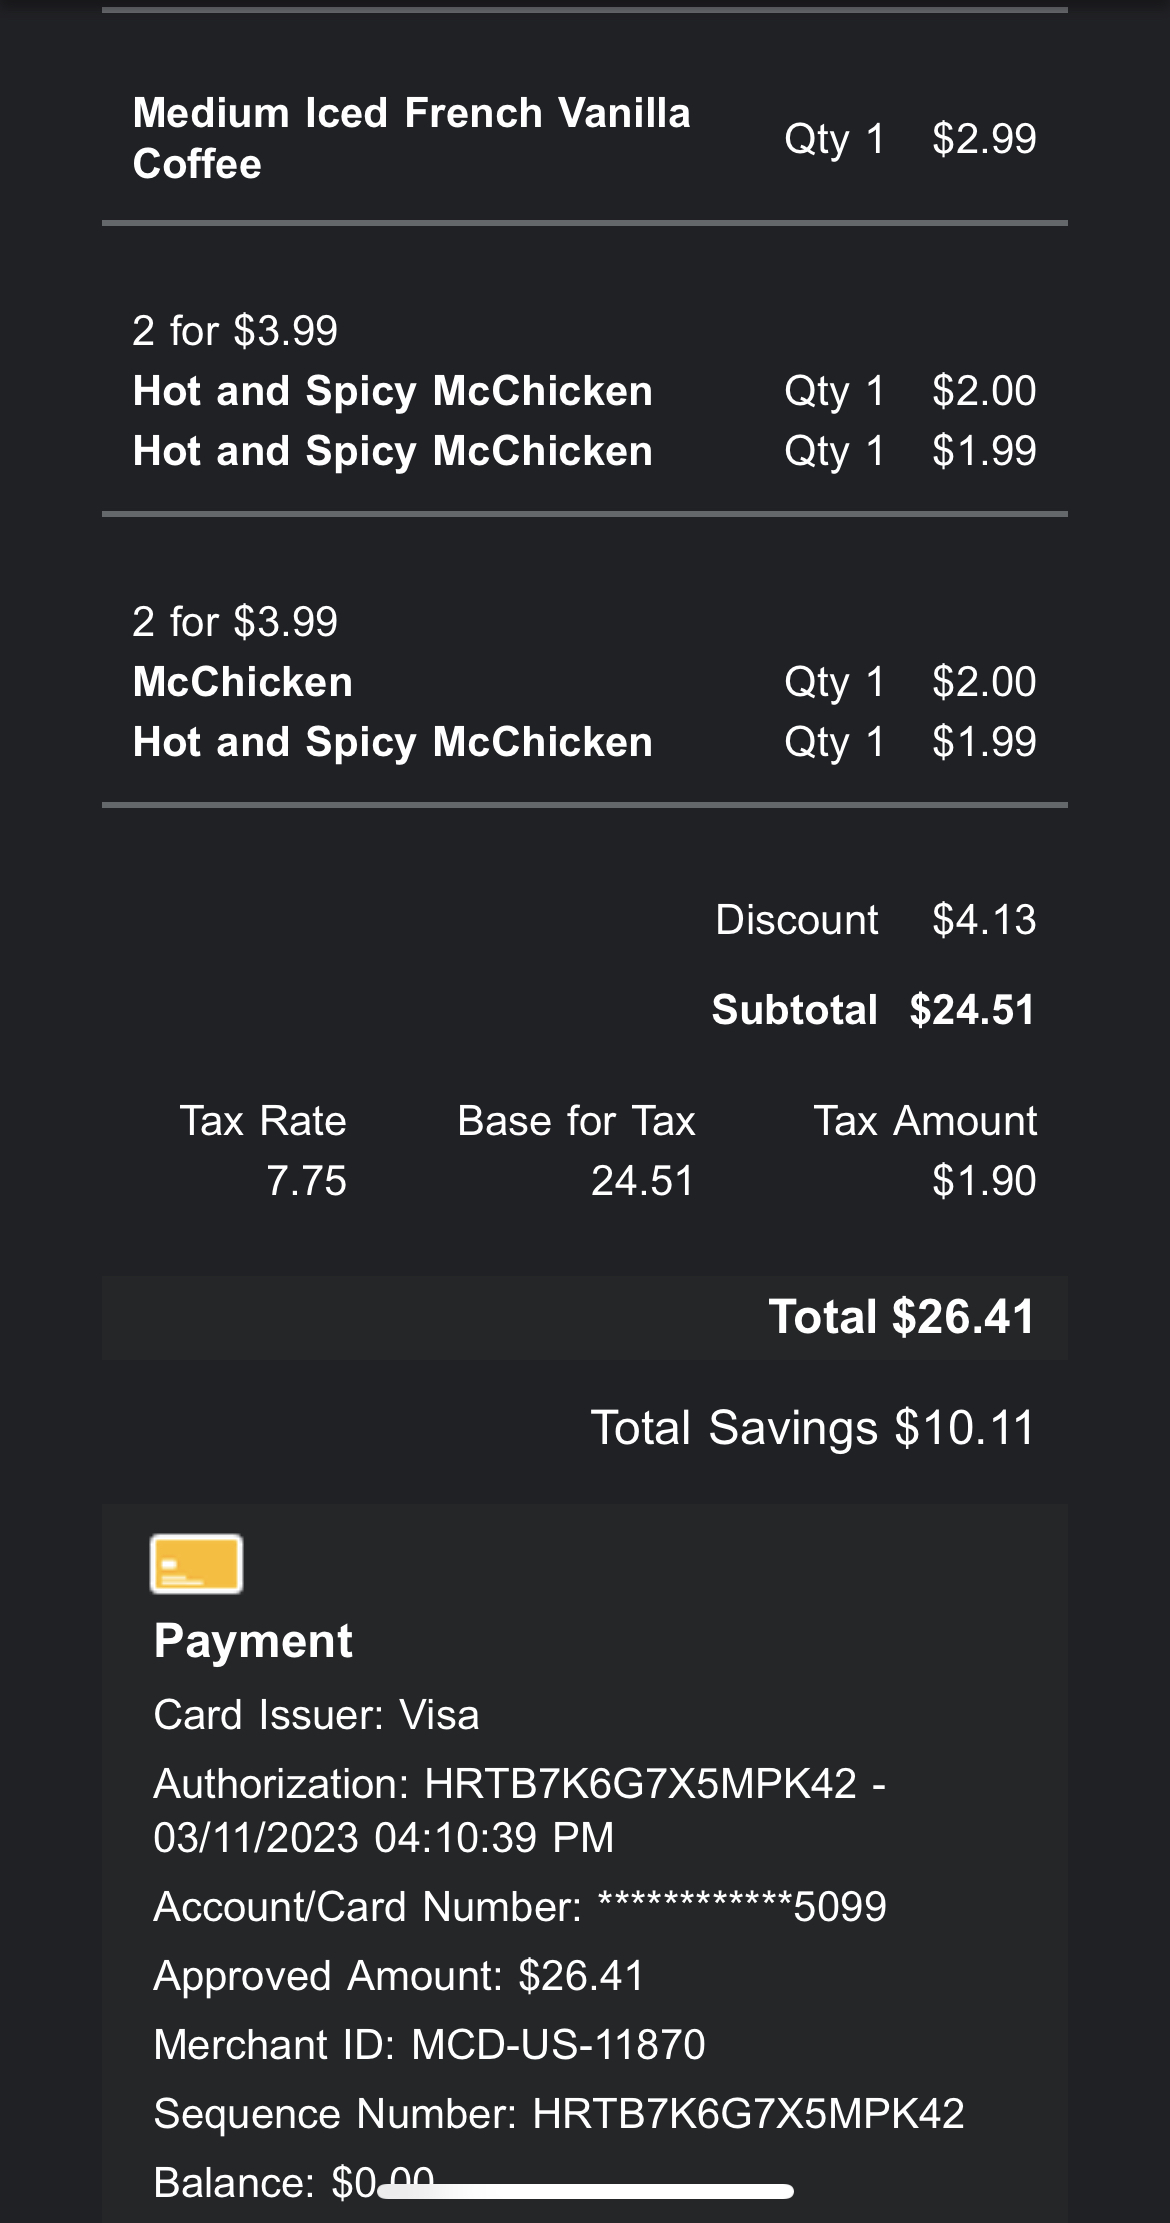Select the plain McChicken line item
Viewport: 1170px width, 2223px height.
243,682
